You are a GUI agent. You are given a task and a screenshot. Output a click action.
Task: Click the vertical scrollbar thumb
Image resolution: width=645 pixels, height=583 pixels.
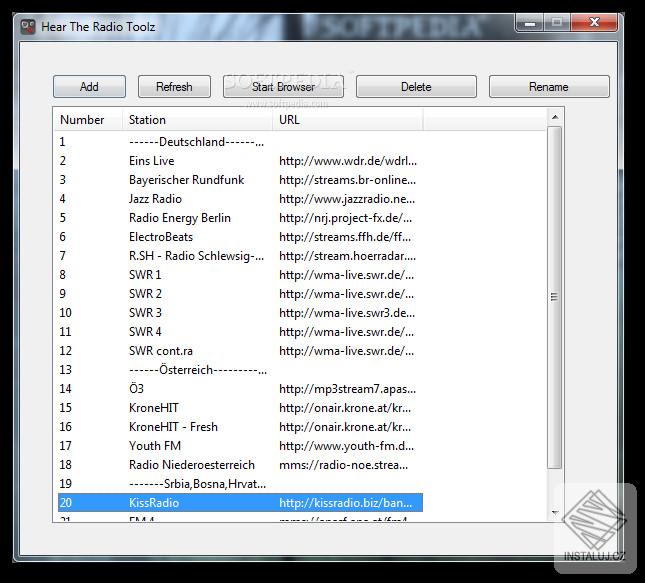[x=555, y=297]
